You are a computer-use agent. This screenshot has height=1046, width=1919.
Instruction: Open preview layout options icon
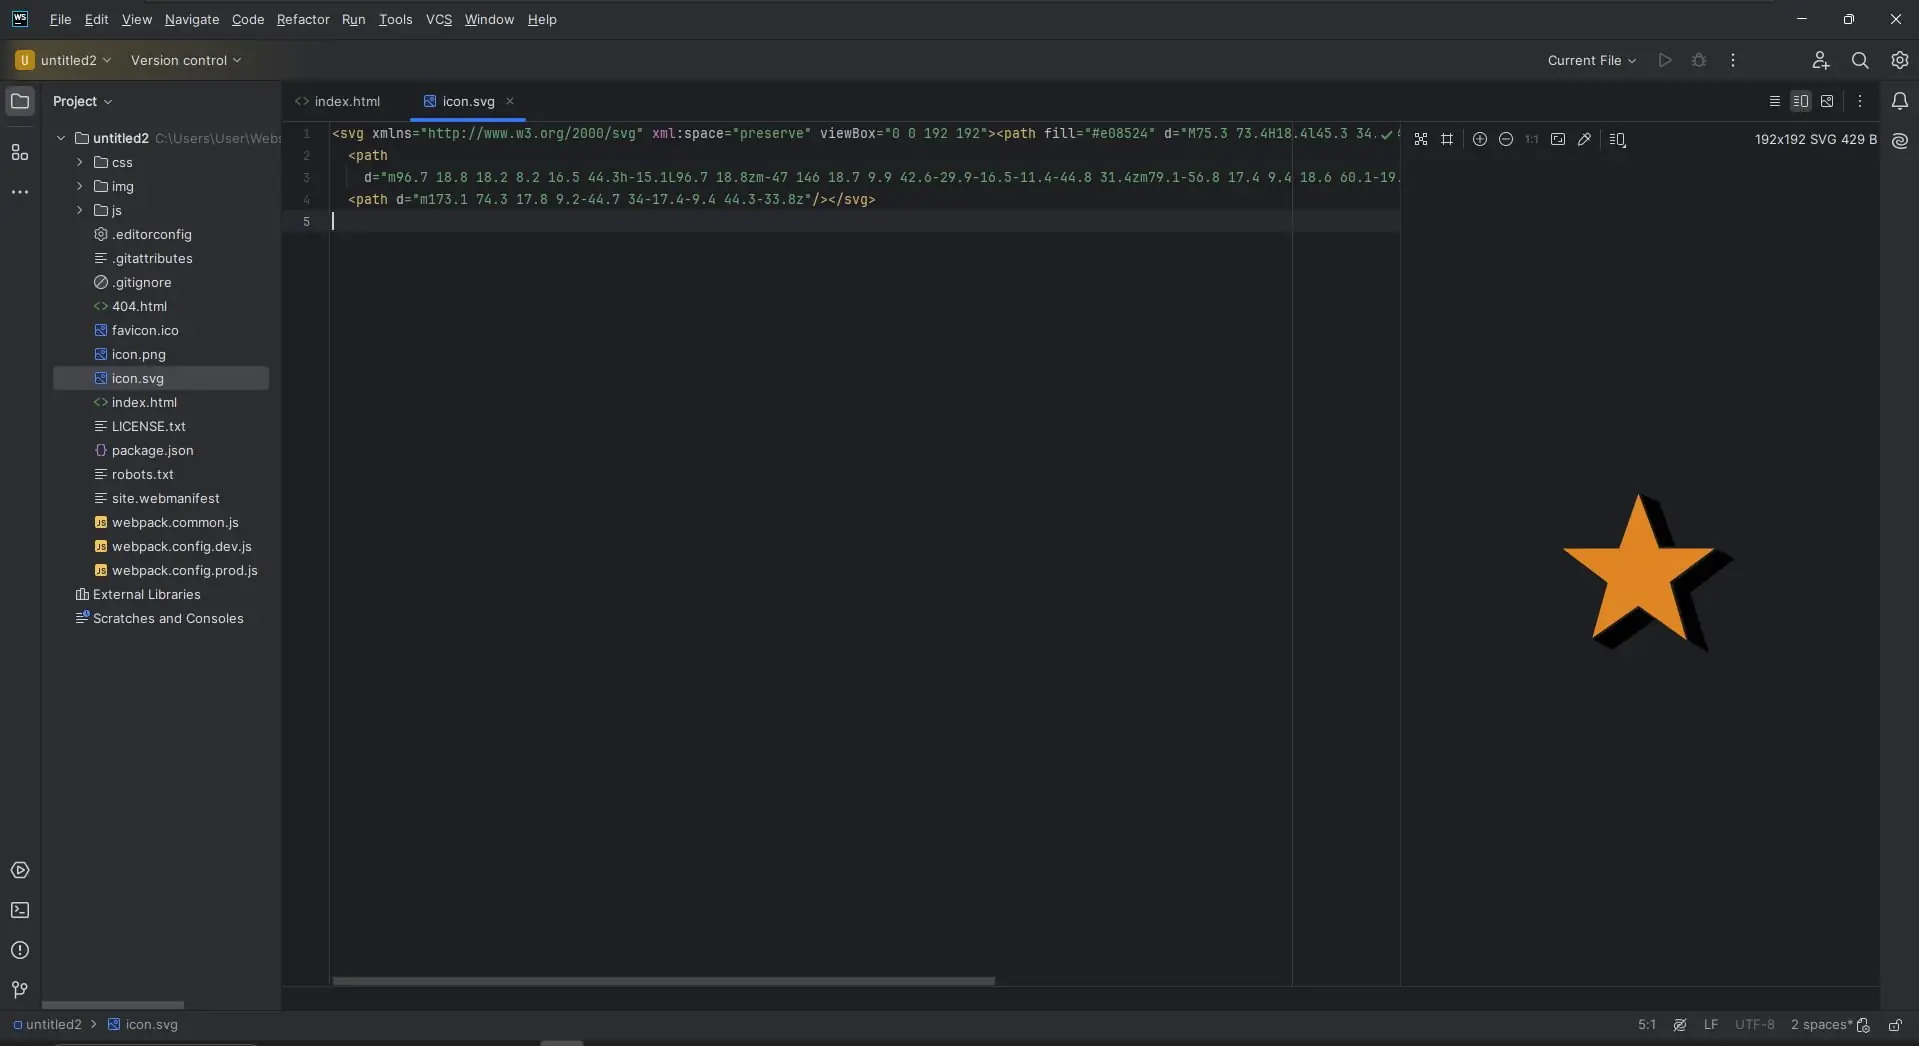[x=1618, y=139]
